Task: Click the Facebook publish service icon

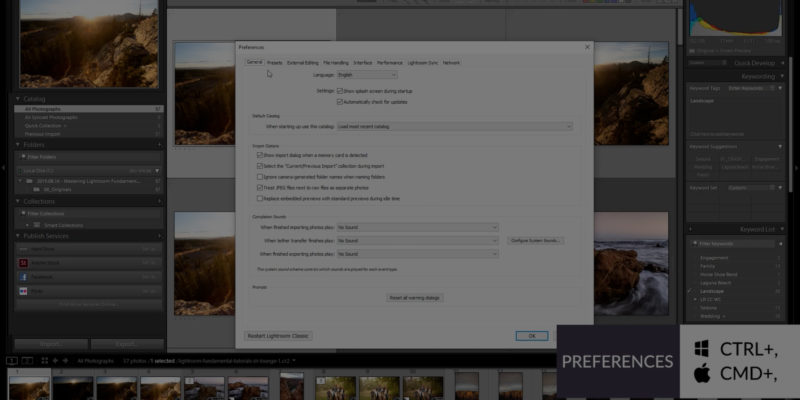Action: (23, 277)
